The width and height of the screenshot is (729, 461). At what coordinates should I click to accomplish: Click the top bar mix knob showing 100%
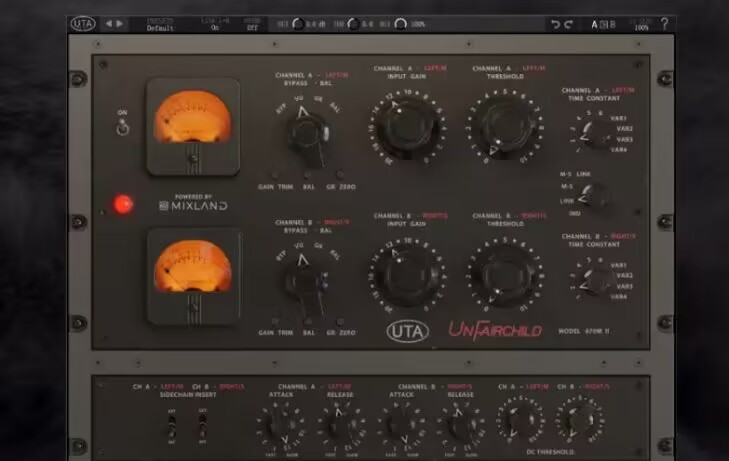[x=400, y=24]
